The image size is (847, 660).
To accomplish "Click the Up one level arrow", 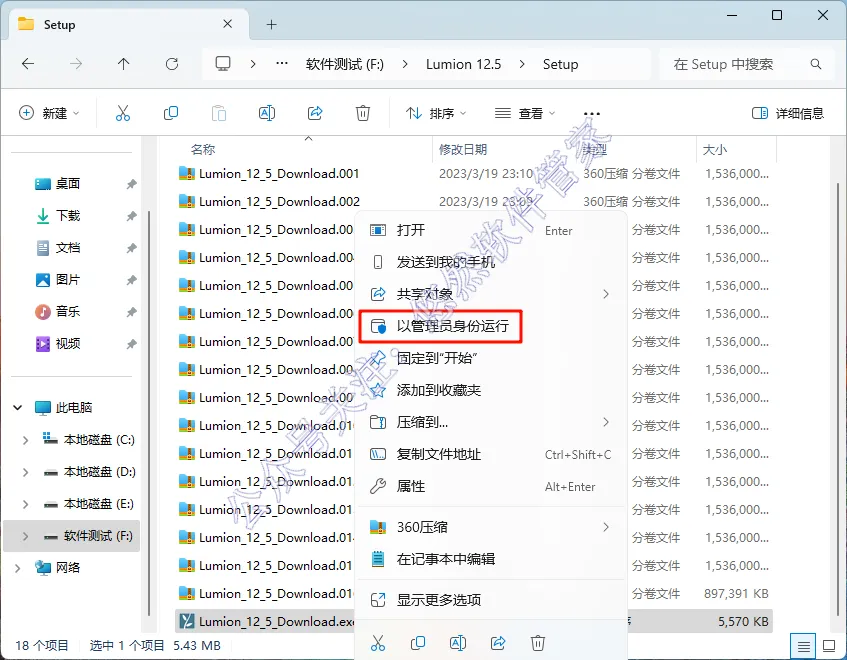I will pos(124,64).
